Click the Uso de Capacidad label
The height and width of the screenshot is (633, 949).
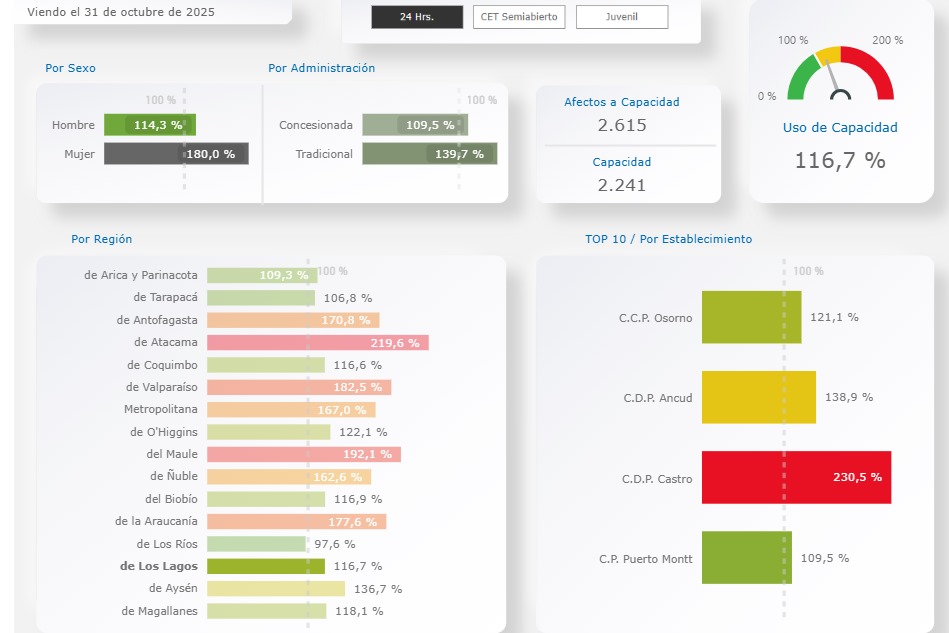(x=840, y=128)
